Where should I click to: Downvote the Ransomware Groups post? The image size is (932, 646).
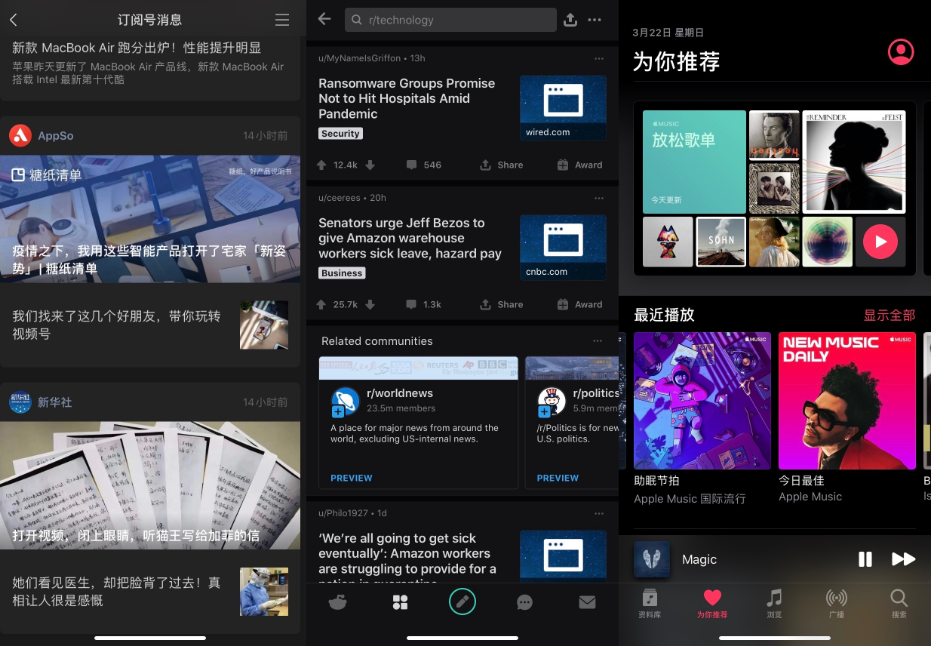pyautogui.click(x=370, y=165)
